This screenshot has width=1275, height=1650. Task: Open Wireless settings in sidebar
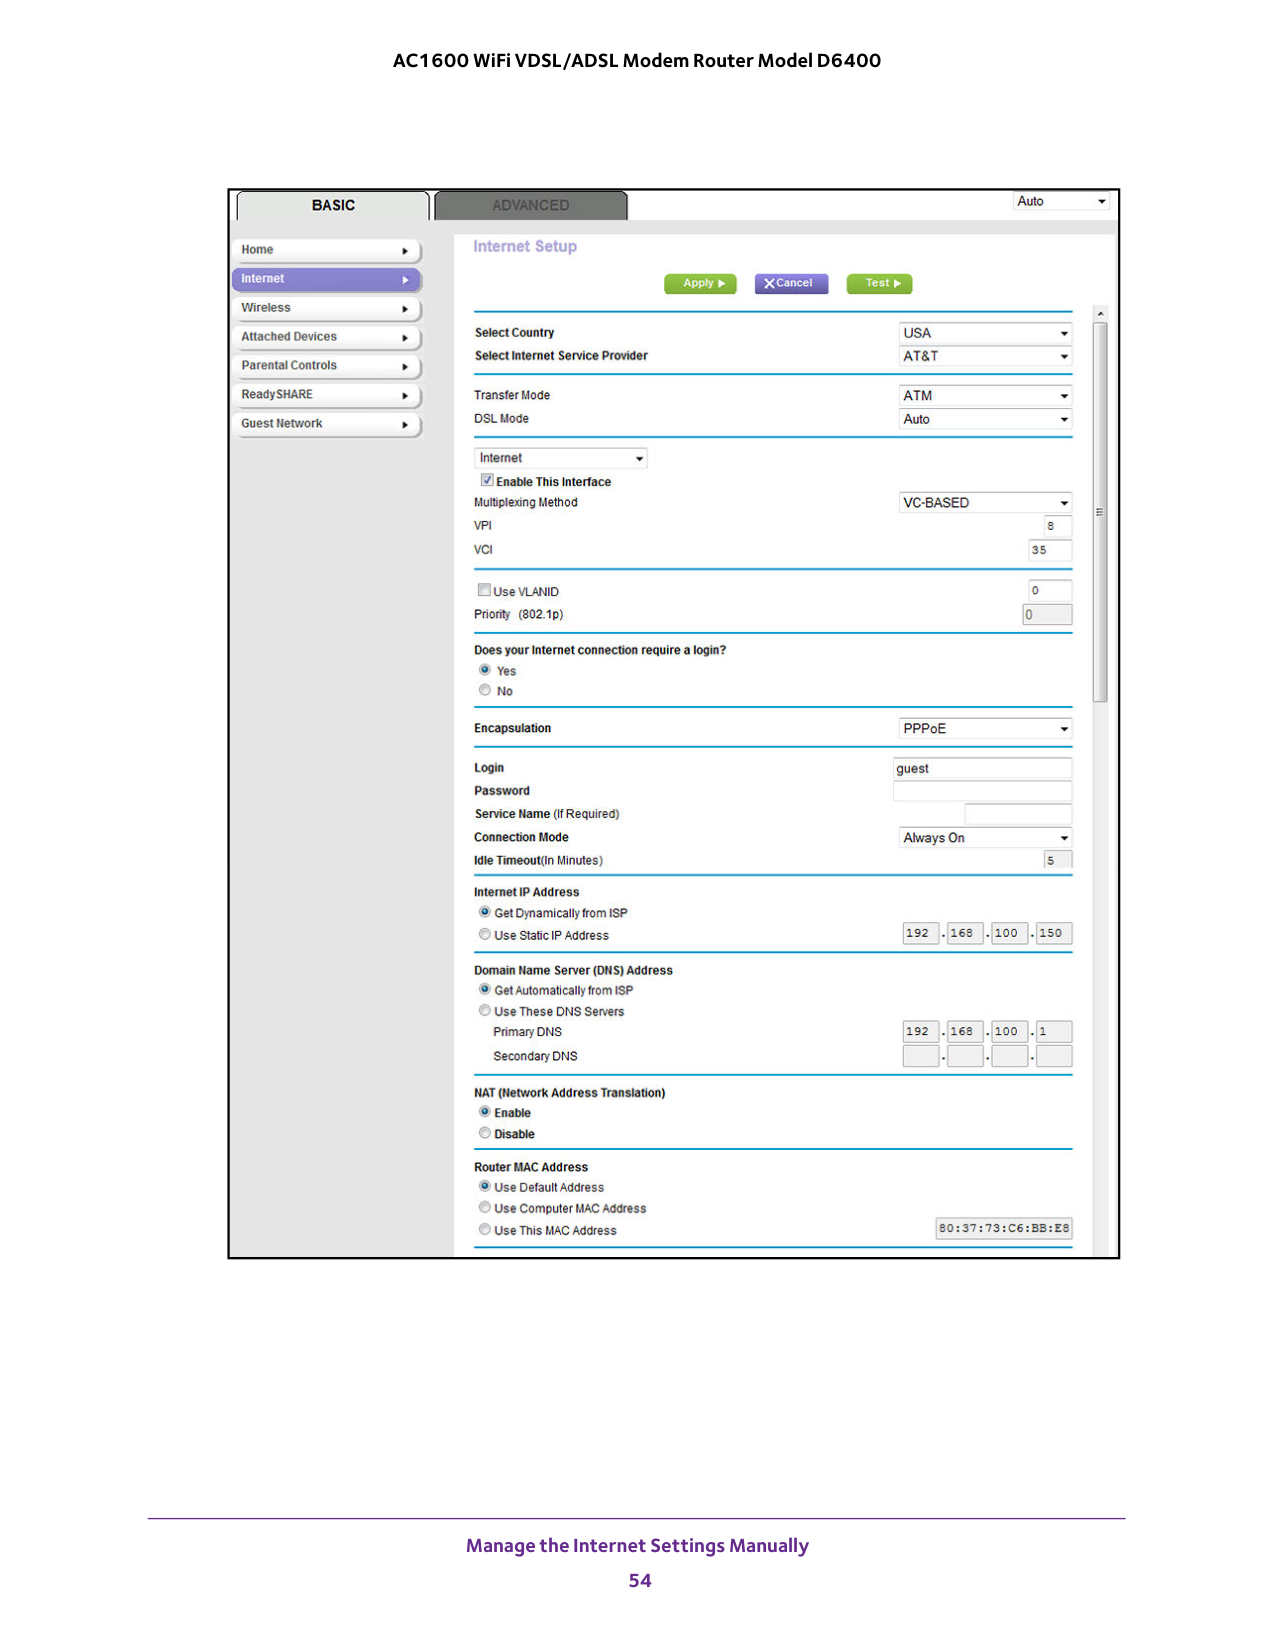[326, 308]
